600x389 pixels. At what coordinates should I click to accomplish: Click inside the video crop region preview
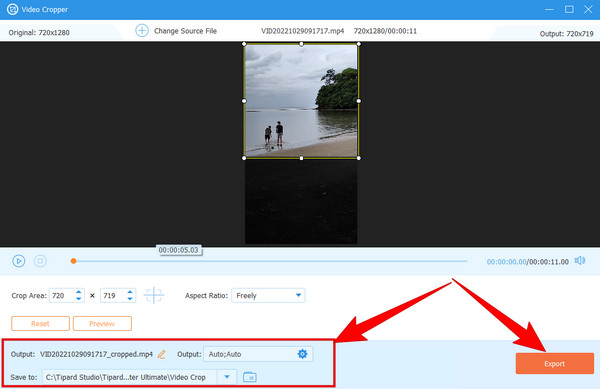pos(302,101)
